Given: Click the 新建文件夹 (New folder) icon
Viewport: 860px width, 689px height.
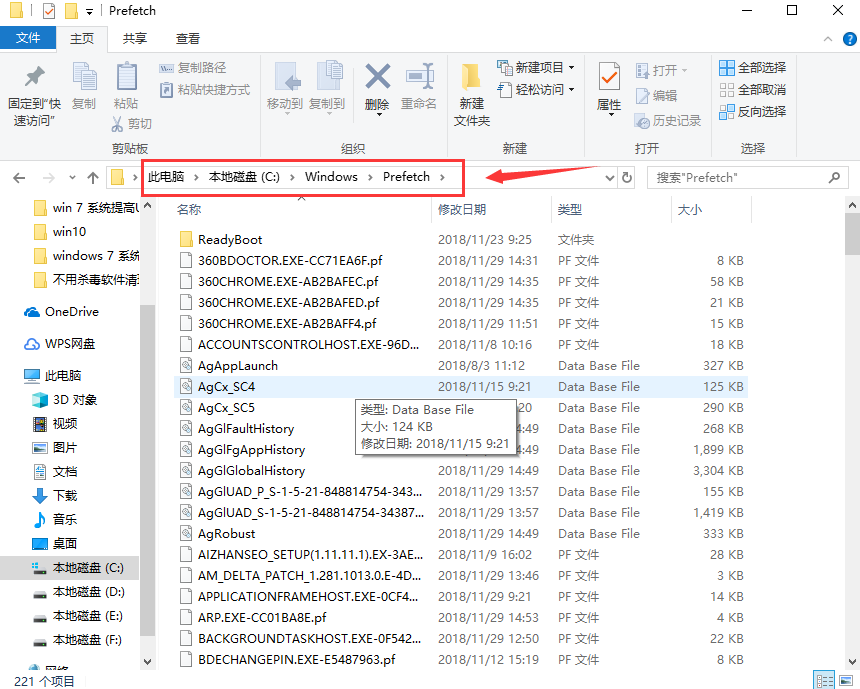Looking at the screenshot, I should 471,78.
